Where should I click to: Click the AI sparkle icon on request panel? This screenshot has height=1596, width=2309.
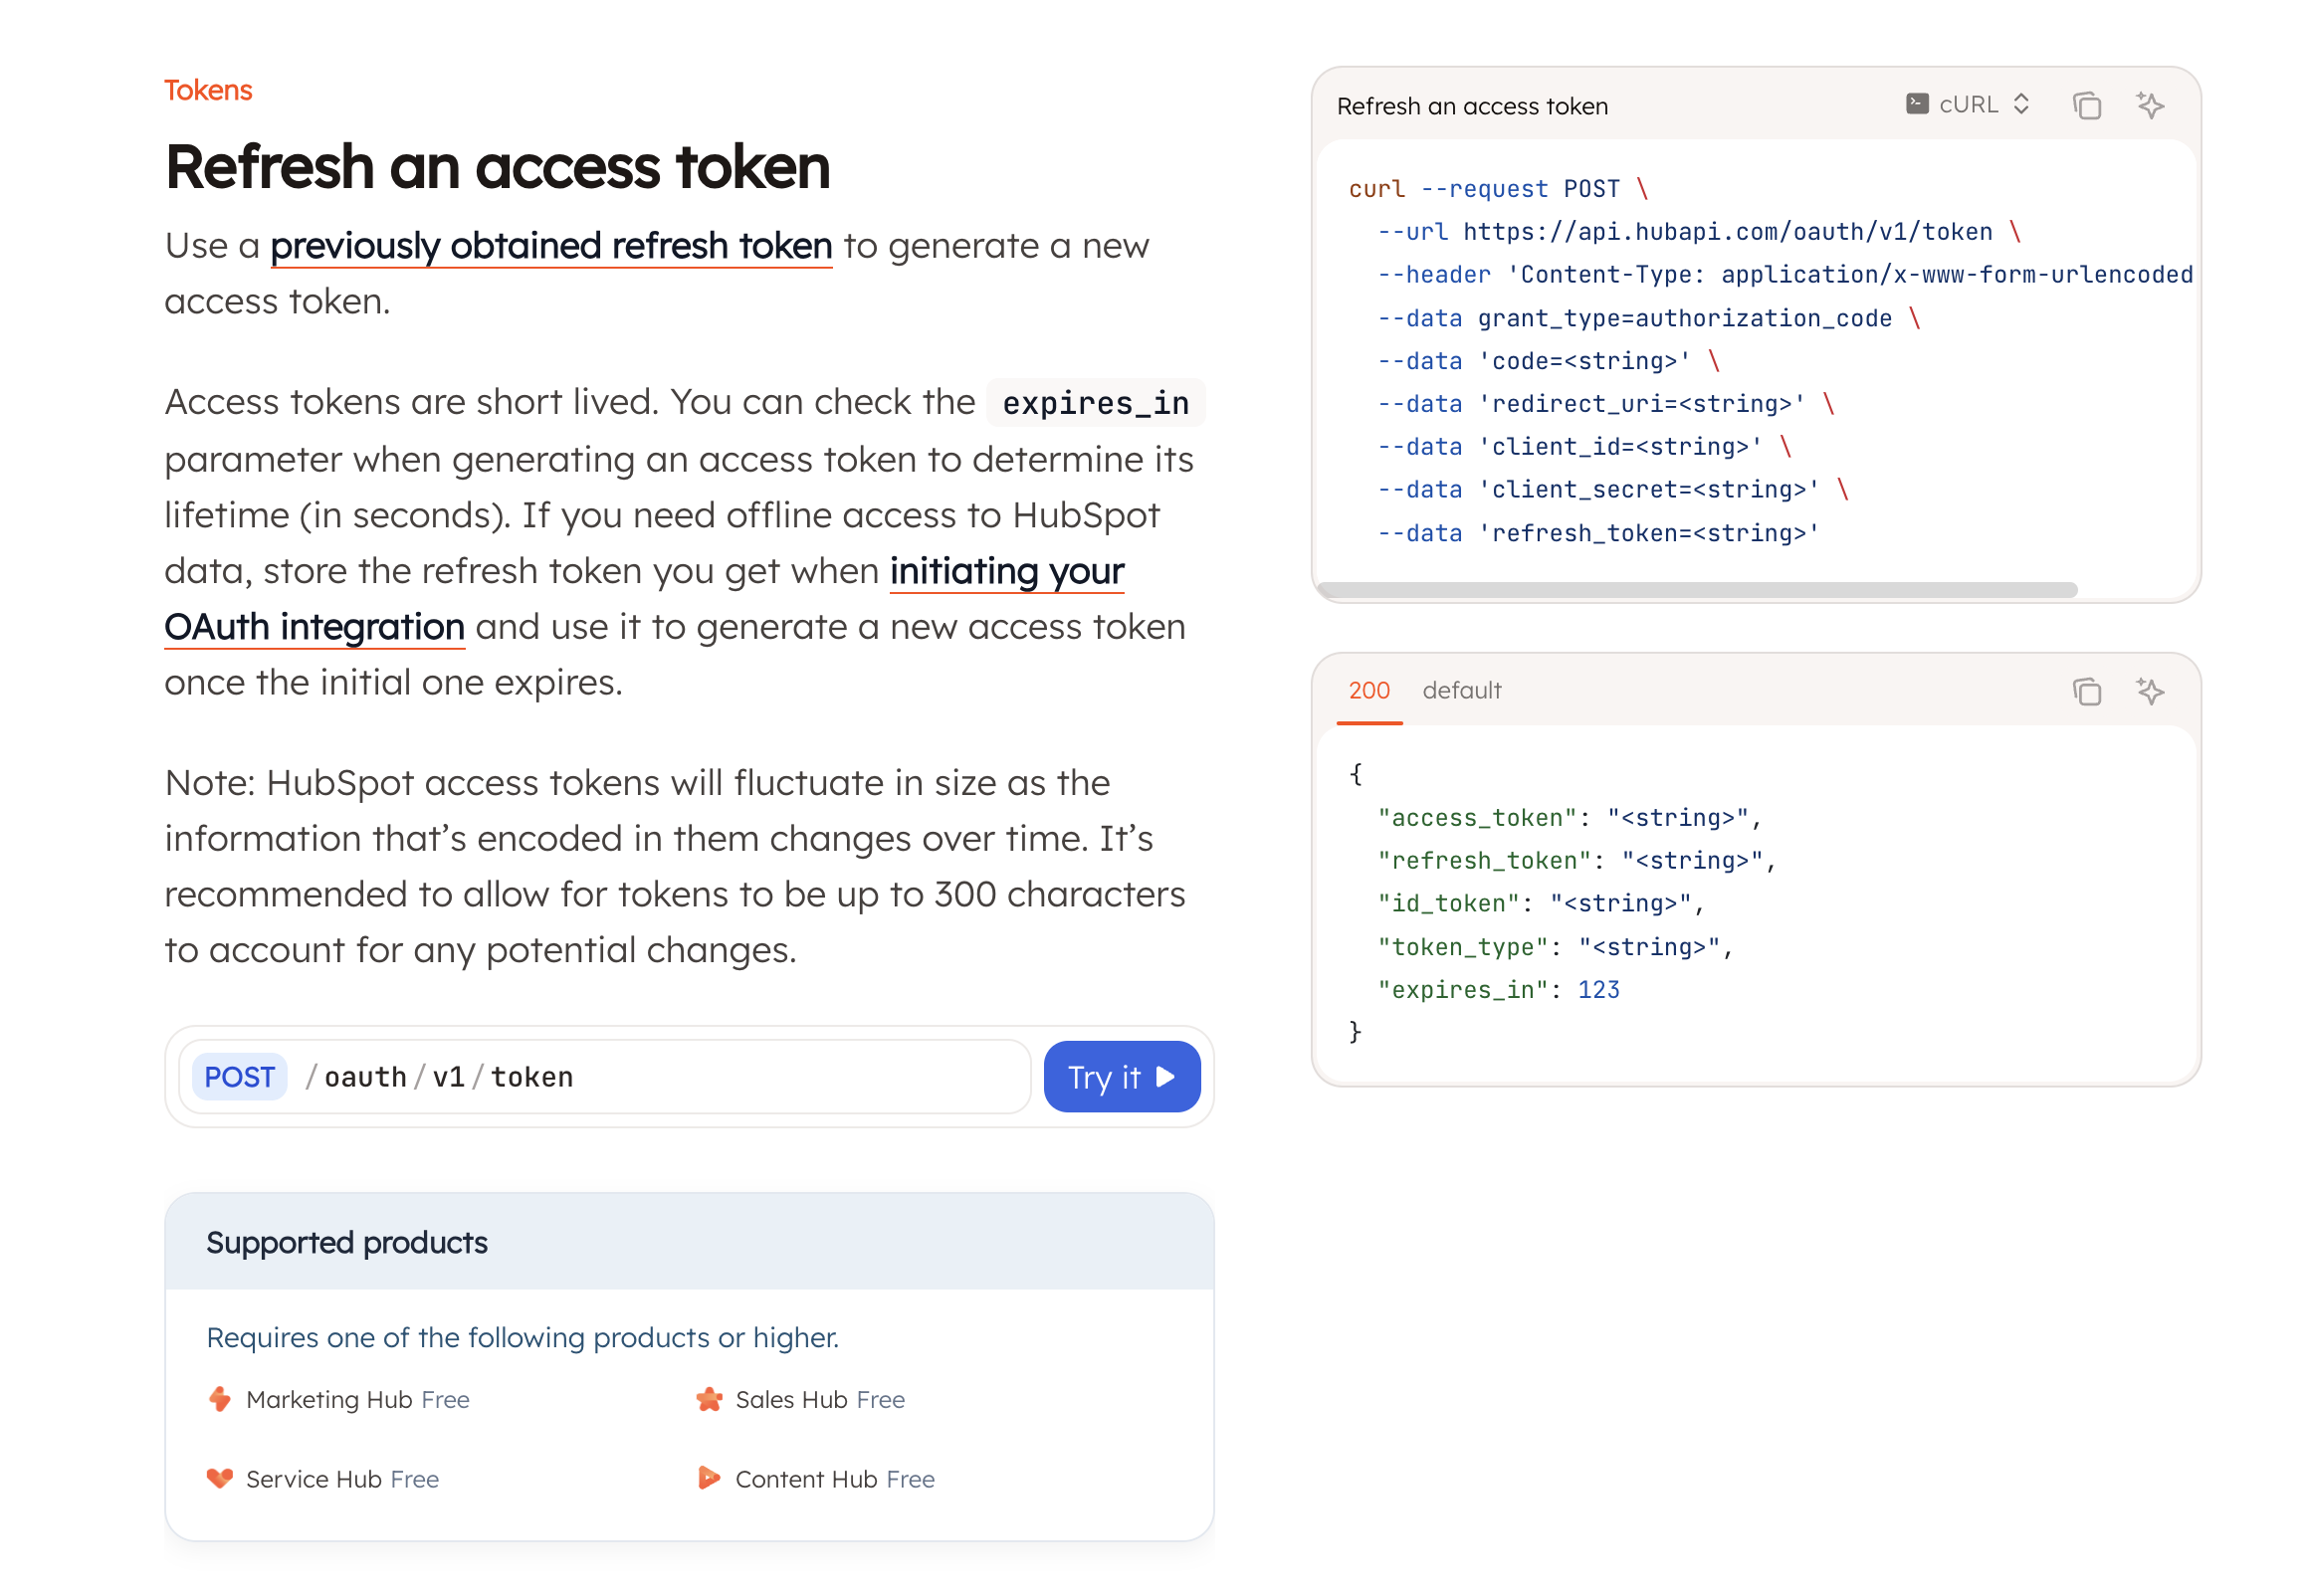click(x=2149, y=105)
